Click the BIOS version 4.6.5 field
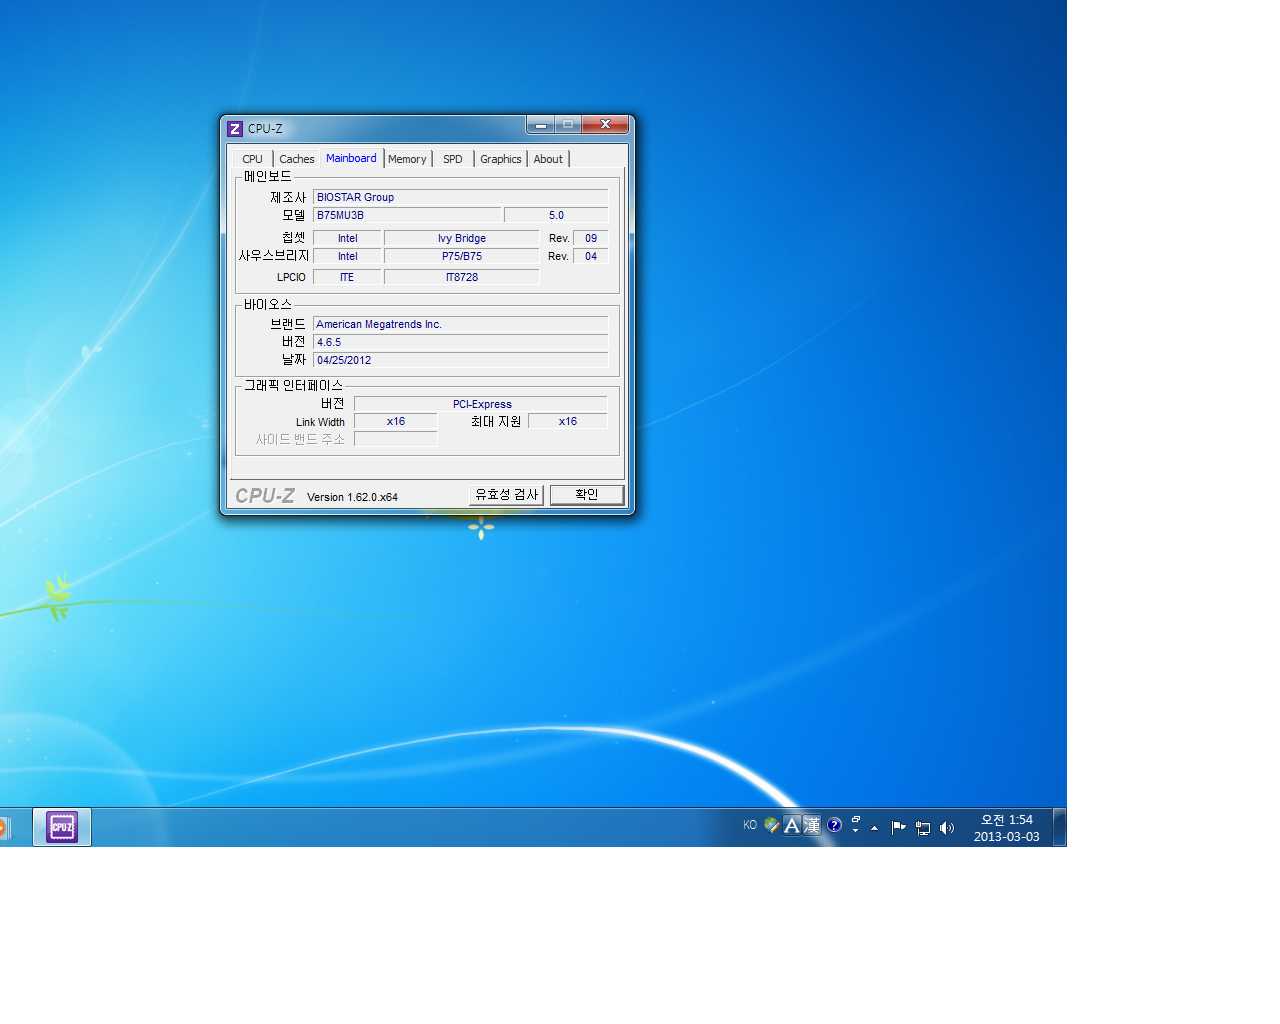This screenshot has width=1280, height=1024. (460, 342)
